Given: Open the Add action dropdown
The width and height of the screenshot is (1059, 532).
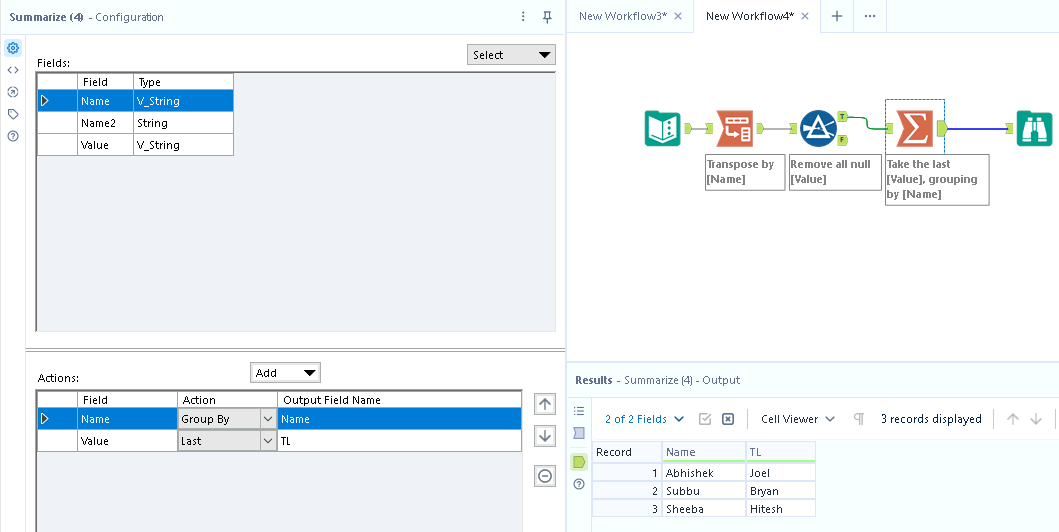Looking at the screenshot, I should 285,373.
